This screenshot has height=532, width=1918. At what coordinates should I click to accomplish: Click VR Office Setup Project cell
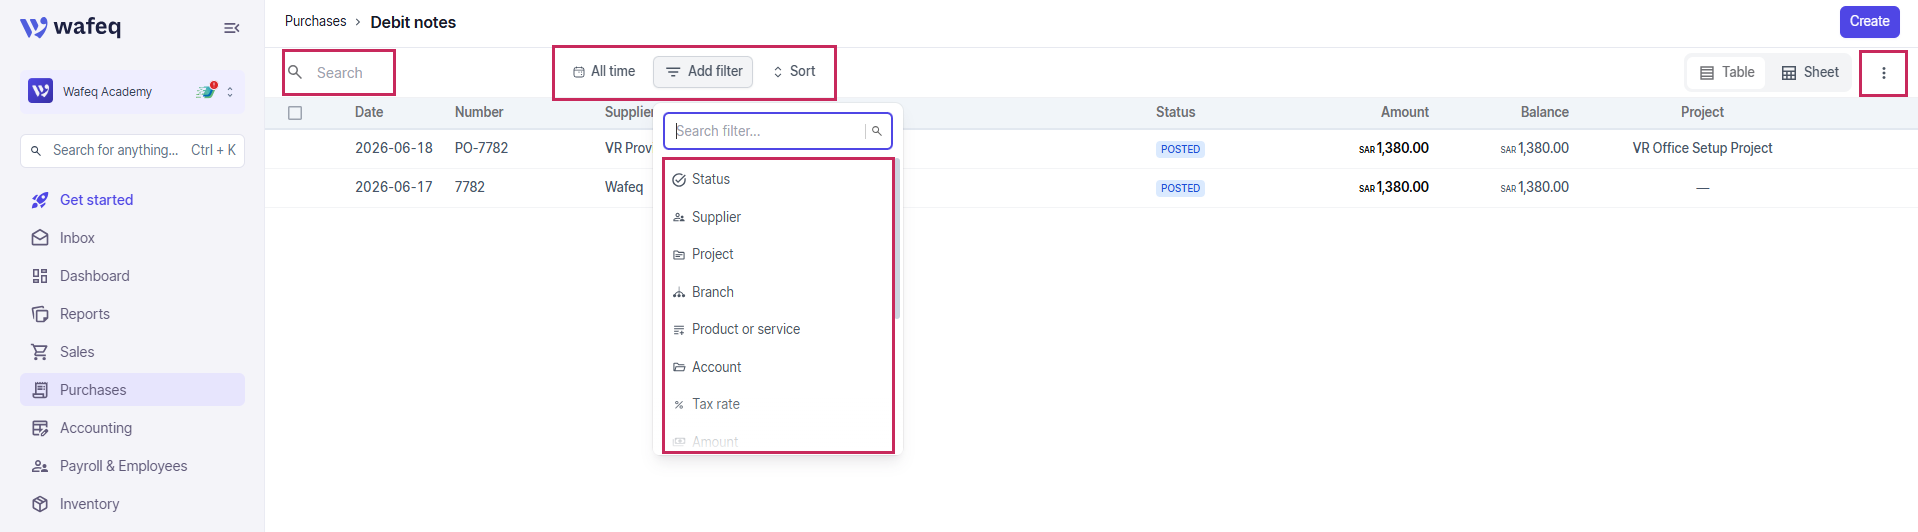tap(1702, 148)
